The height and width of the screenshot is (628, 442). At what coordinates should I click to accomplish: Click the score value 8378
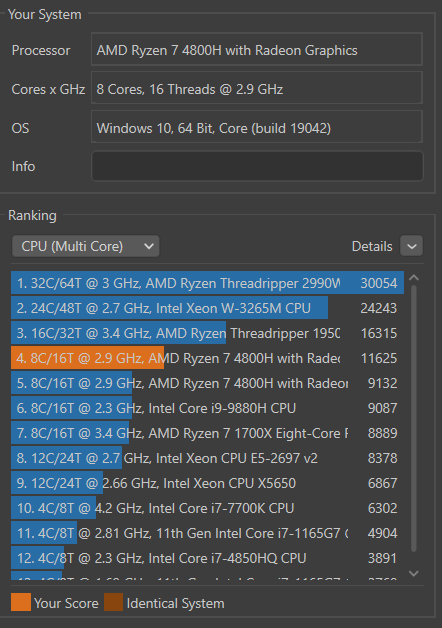382,458
